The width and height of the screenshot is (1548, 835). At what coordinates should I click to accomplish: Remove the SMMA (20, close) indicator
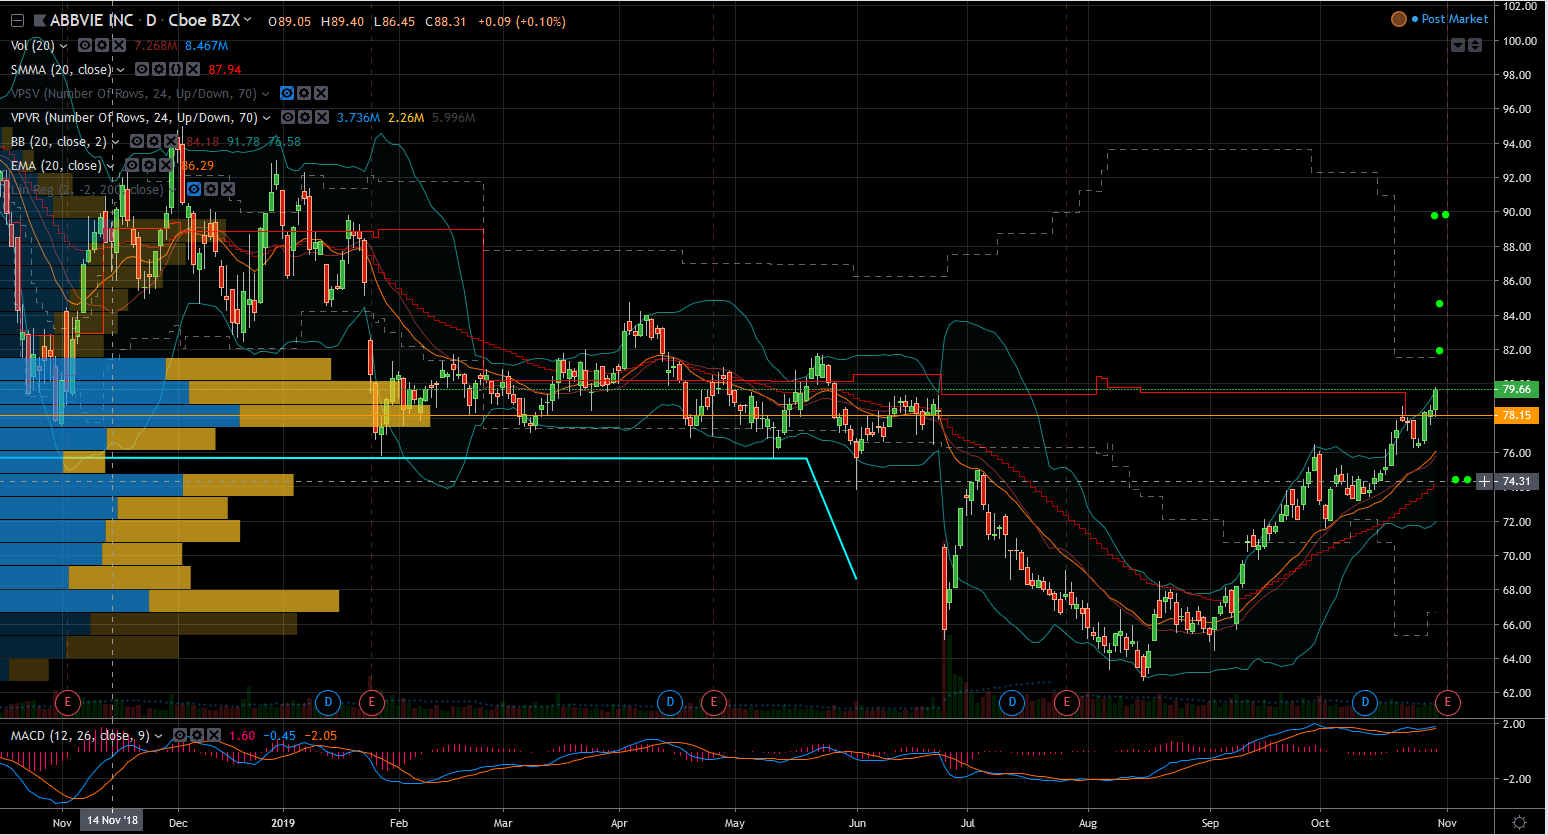click(192, 70)
